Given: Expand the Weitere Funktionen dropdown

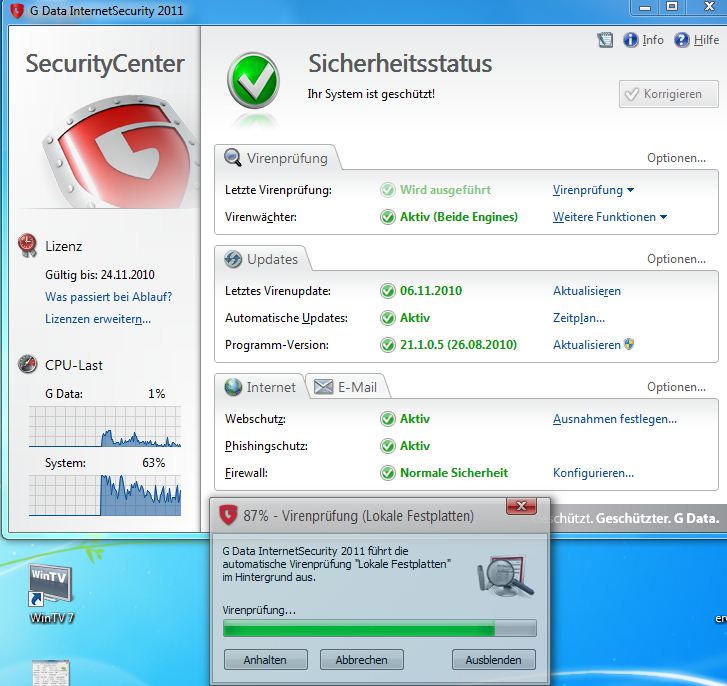Looking at the screenshot, I should click(x=610, y=217).
